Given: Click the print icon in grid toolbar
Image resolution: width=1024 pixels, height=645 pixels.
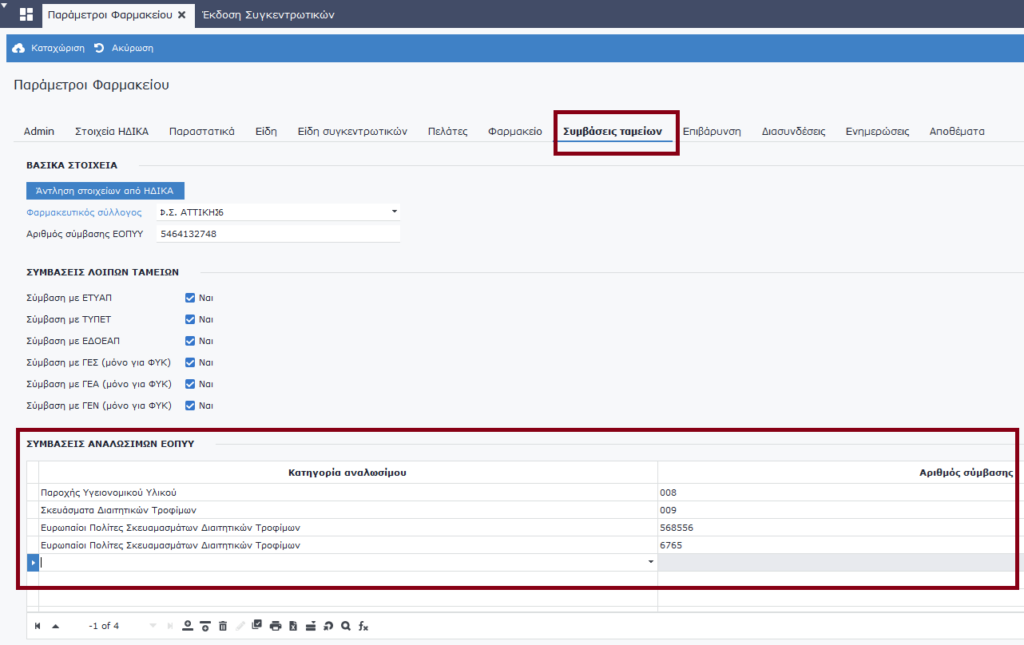Looking at the screenshot, I should [x=275, y=626].
